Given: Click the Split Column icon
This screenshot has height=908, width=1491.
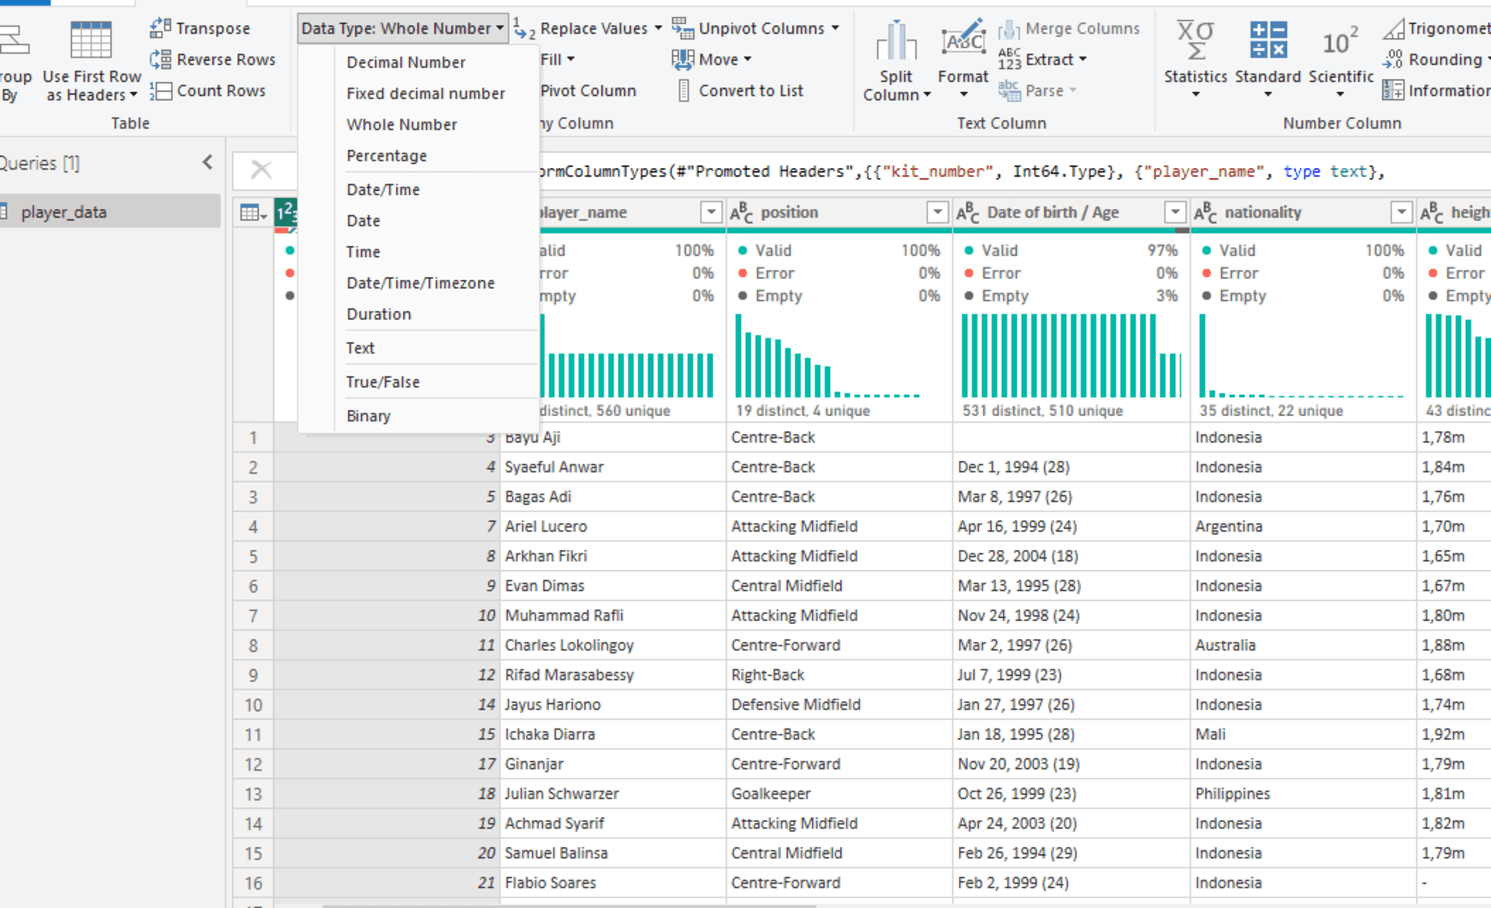Looking at the screenshot, I should (896, 41).
